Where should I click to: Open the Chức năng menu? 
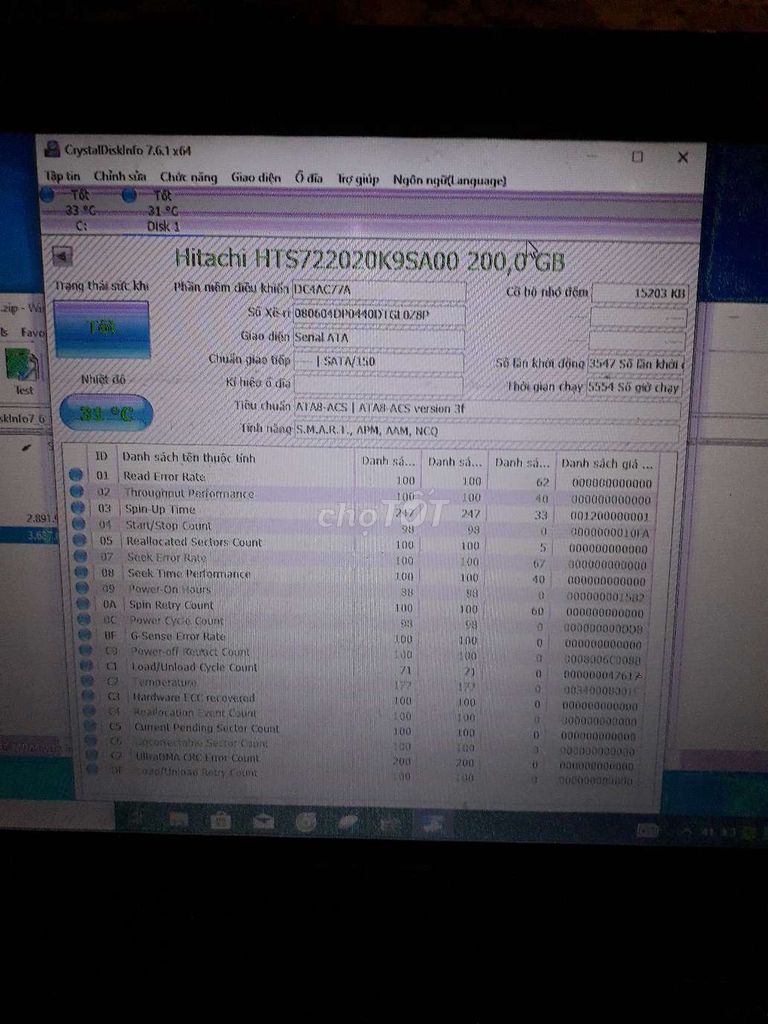click(188, 177)
